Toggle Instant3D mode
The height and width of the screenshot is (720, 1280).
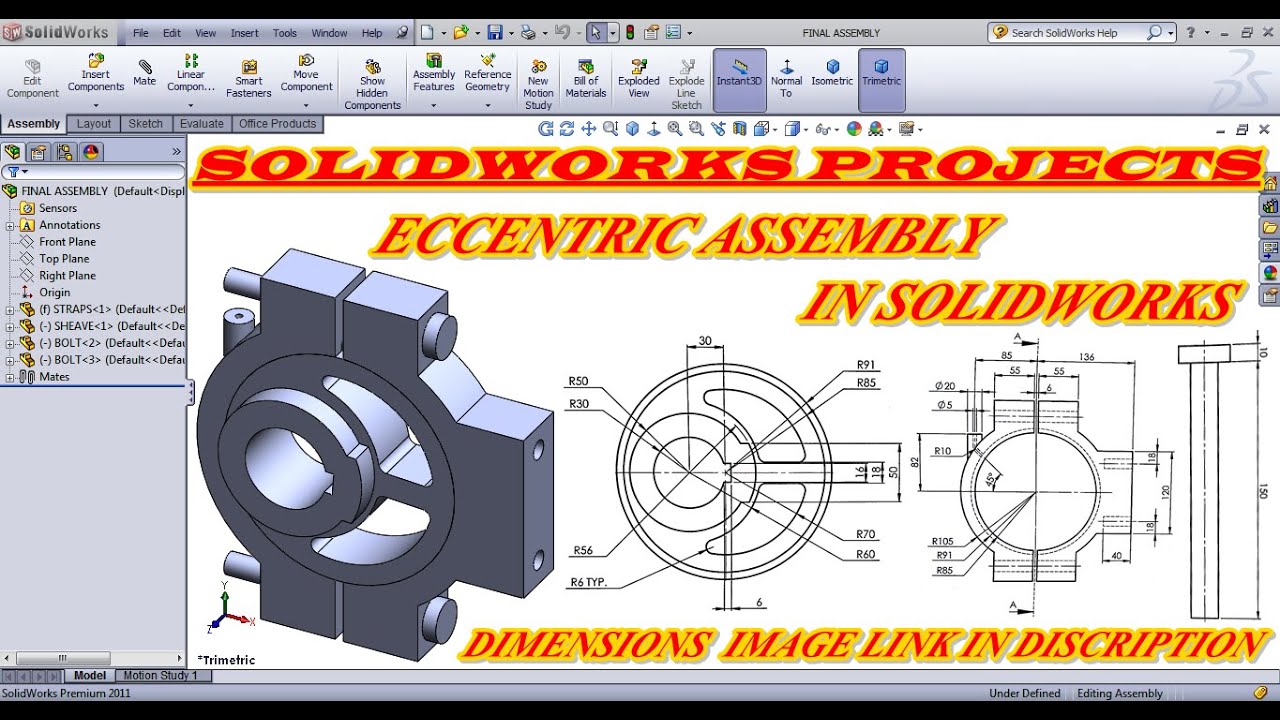point(739,80)
